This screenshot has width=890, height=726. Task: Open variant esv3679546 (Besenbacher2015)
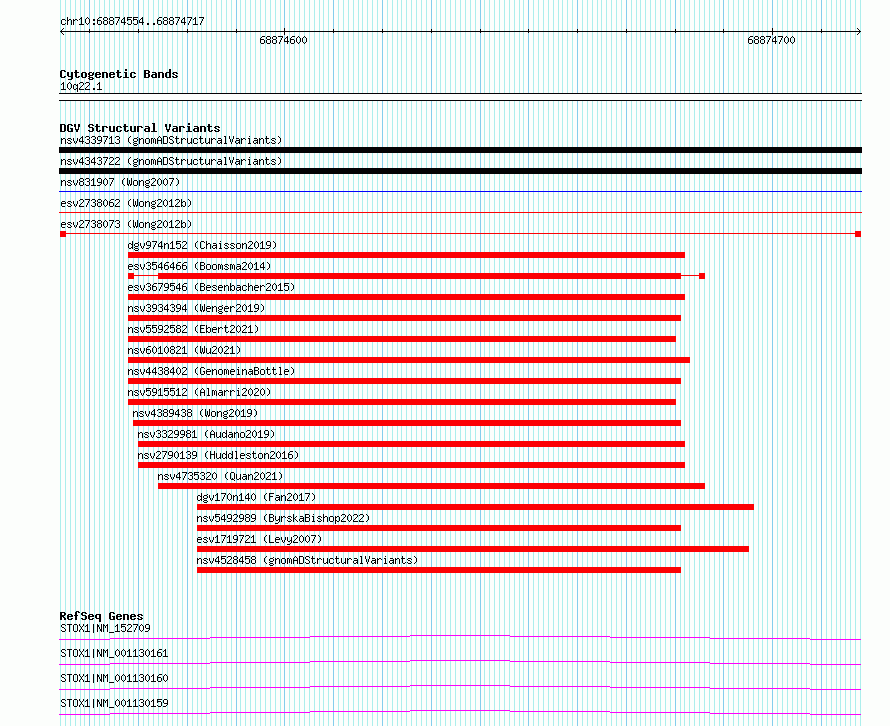211,287
